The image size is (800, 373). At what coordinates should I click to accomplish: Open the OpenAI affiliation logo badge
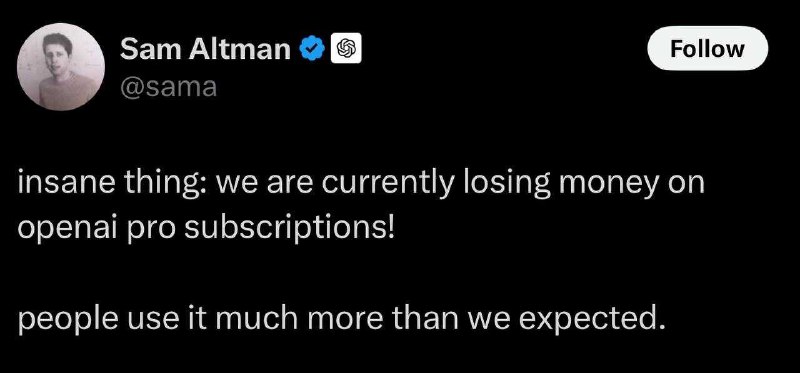[x=346, y=48]
